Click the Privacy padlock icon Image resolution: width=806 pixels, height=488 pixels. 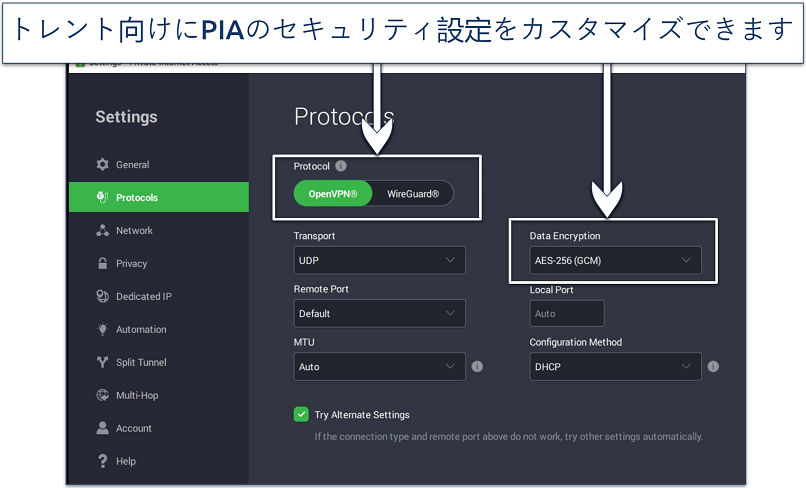[x=102, y=264]
